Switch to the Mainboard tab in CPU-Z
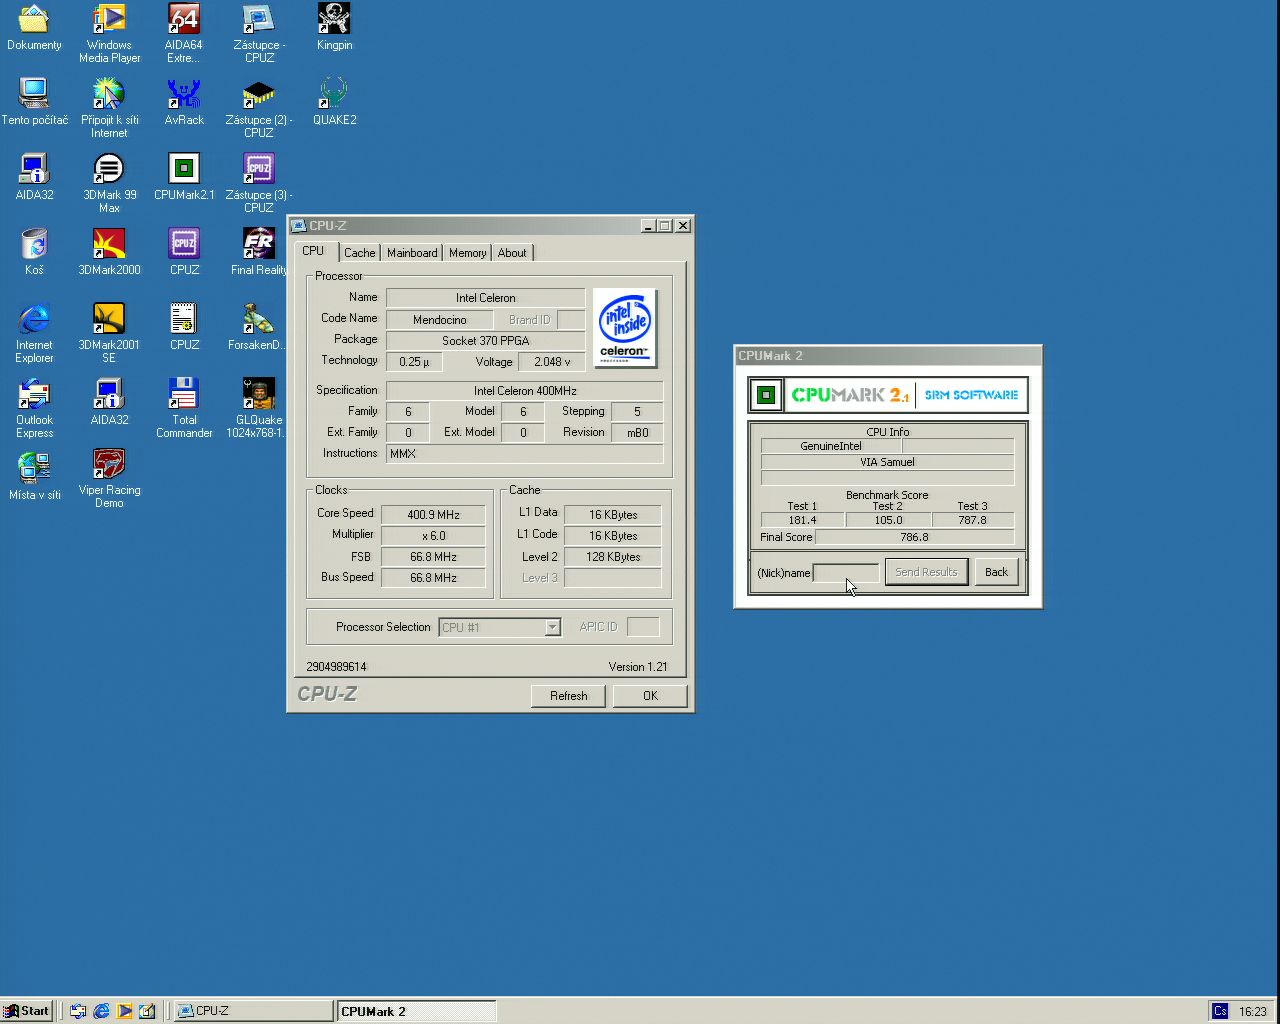Screen dimensions: 1280x1024 coord(412,253)
